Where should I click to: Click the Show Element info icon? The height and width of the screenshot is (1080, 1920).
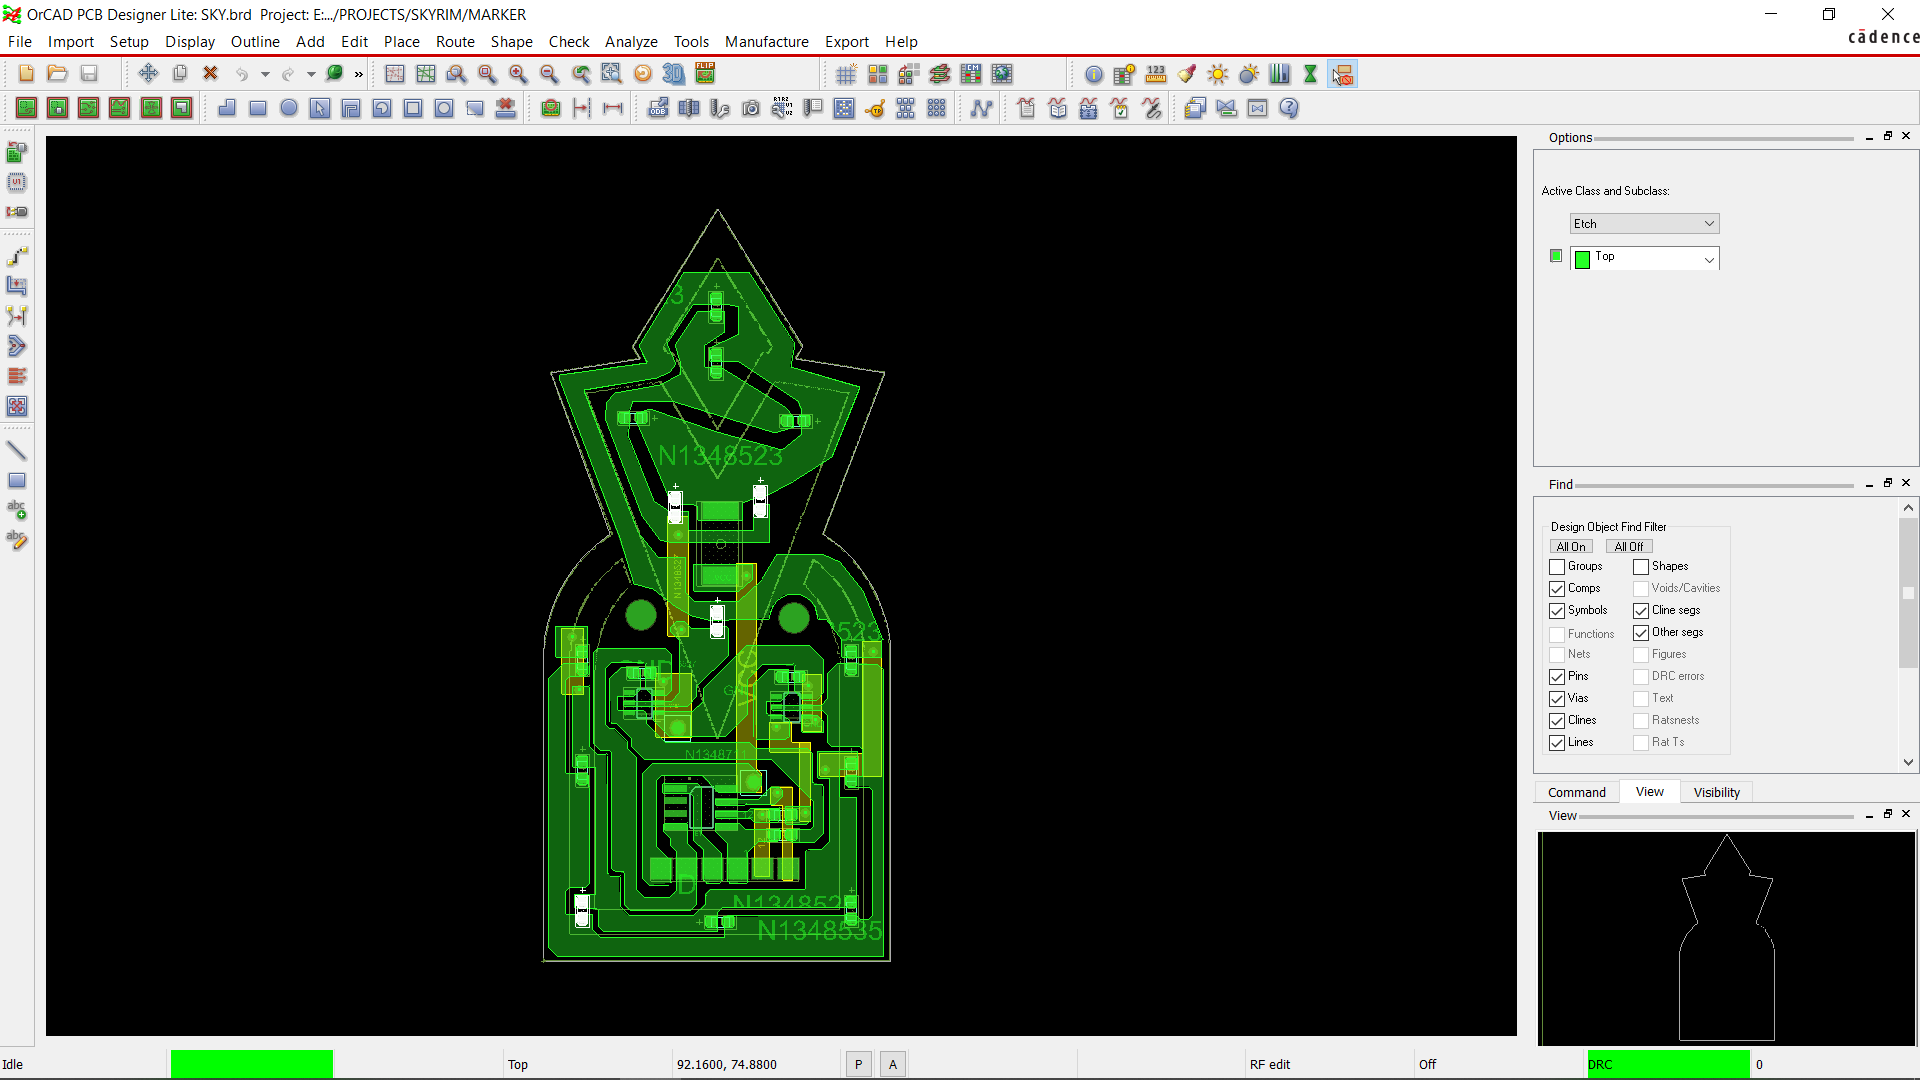click(x=1094, y=74)
